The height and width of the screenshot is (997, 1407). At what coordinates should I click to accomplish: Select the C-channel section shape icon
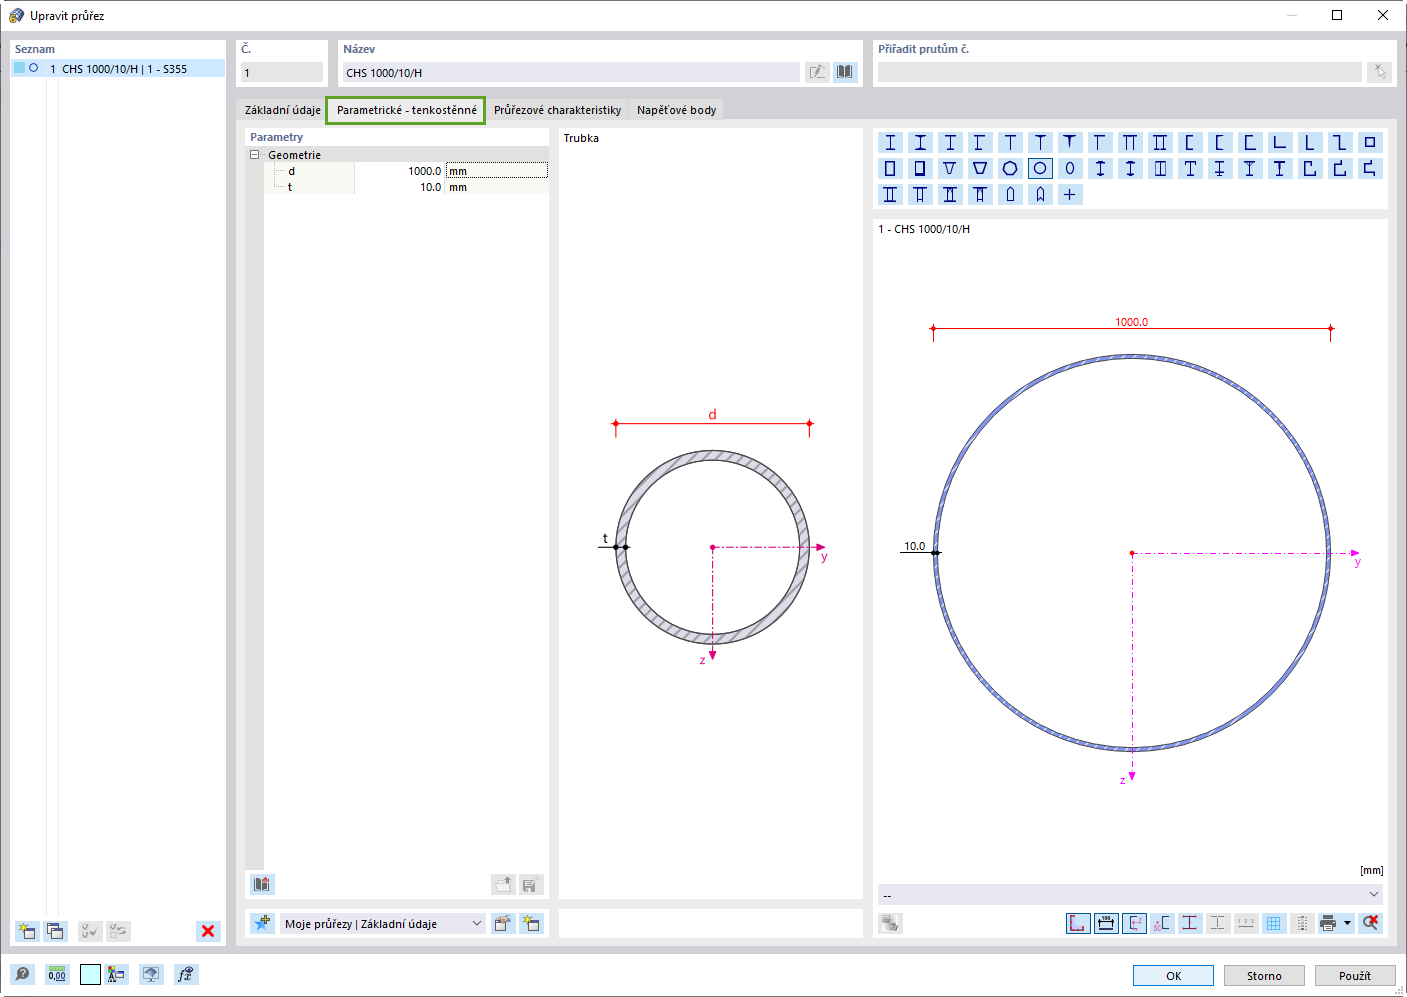coord(1190,143)
